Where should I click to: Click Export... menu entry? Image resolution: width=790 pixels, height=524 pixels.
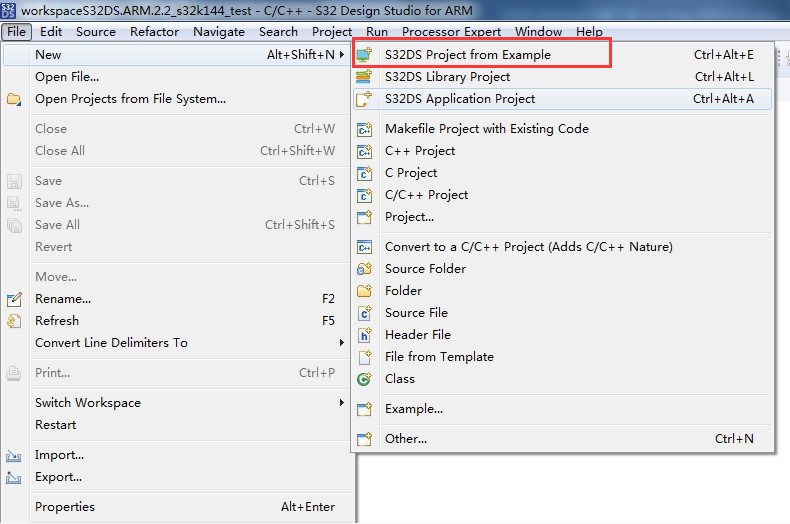pos(176,477)
